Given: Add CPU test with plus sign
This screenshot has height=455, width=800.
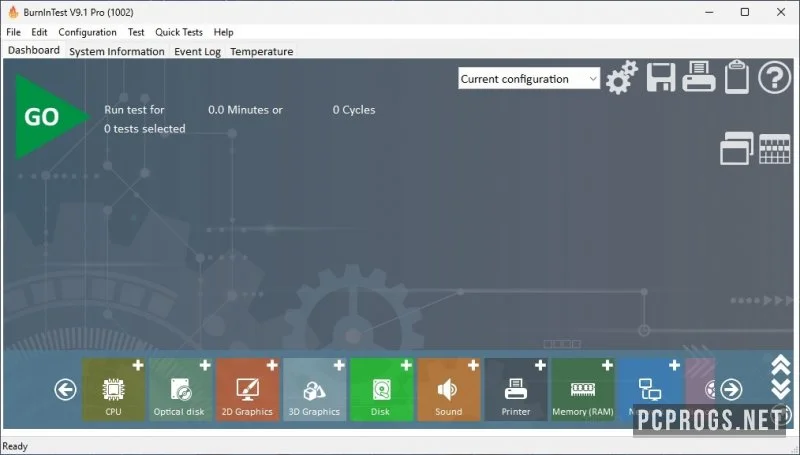Looking at the screenshot, I should (138, 365).
